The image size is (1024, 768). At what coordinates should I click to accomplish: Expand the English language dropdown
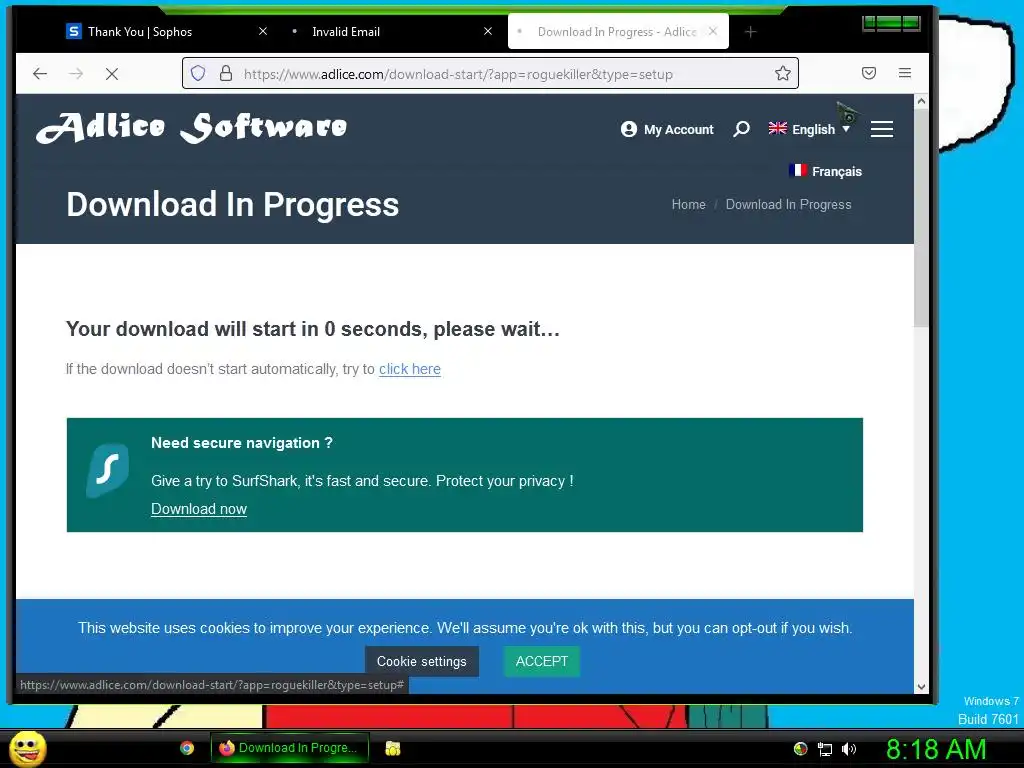pos(809,129)
